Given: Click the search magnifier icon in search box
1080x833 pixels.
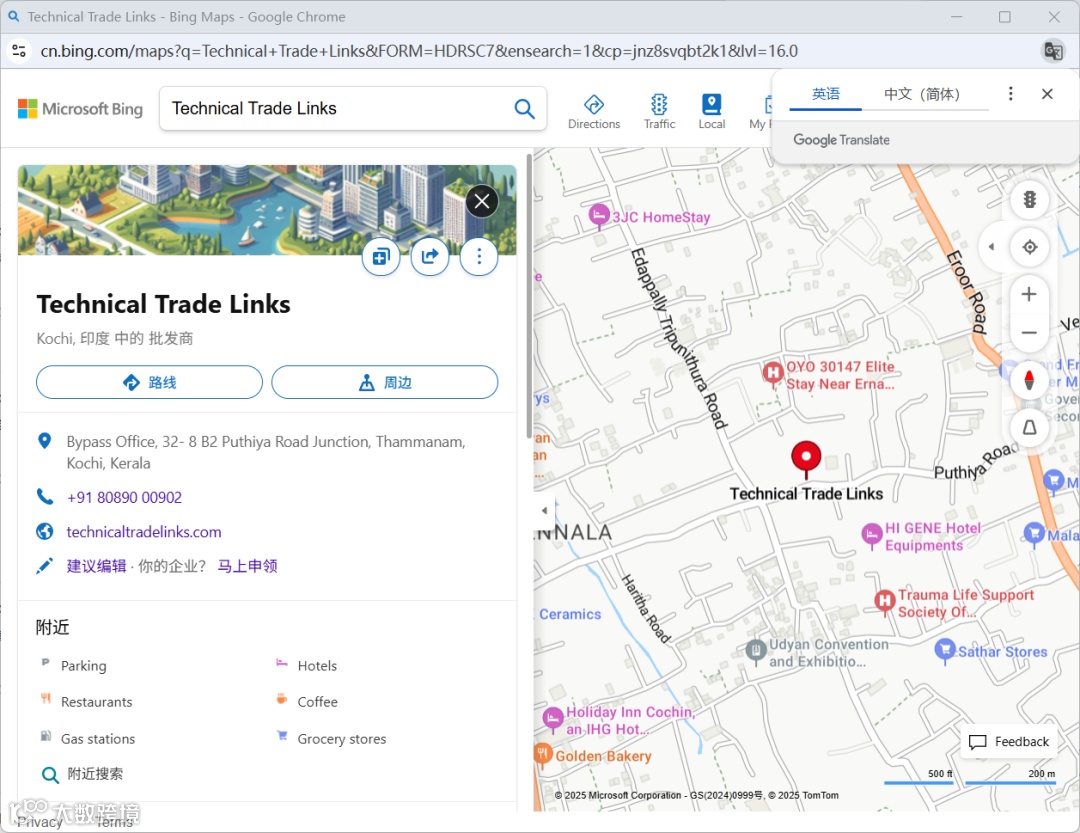Looking at the screenshot, I should pyautogui.click(x=524, y=109).
